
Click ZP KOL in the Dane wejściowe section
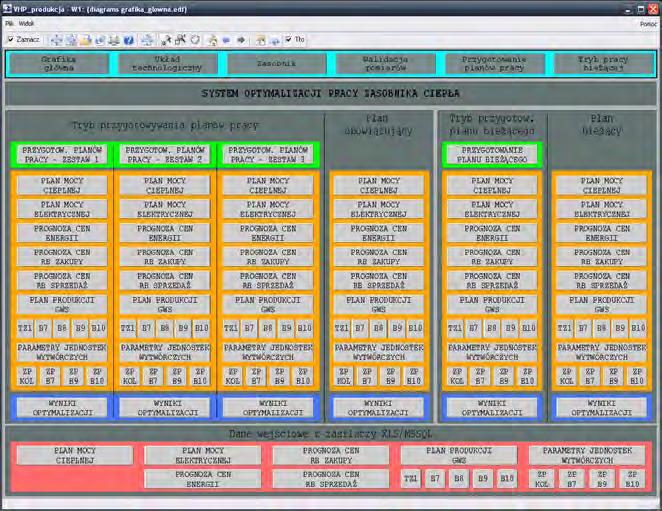click(x=542, y=479)
